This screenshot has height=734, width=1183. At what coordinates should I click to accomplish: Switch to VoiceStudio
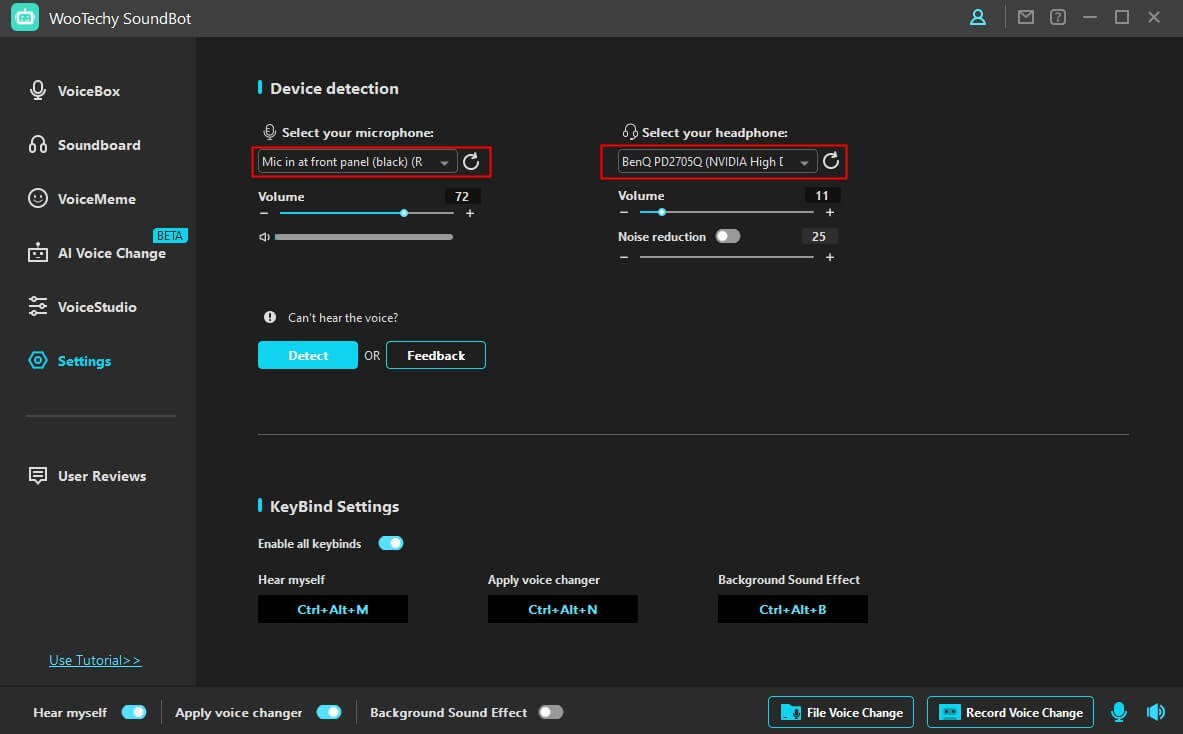(x=97, y=307)
